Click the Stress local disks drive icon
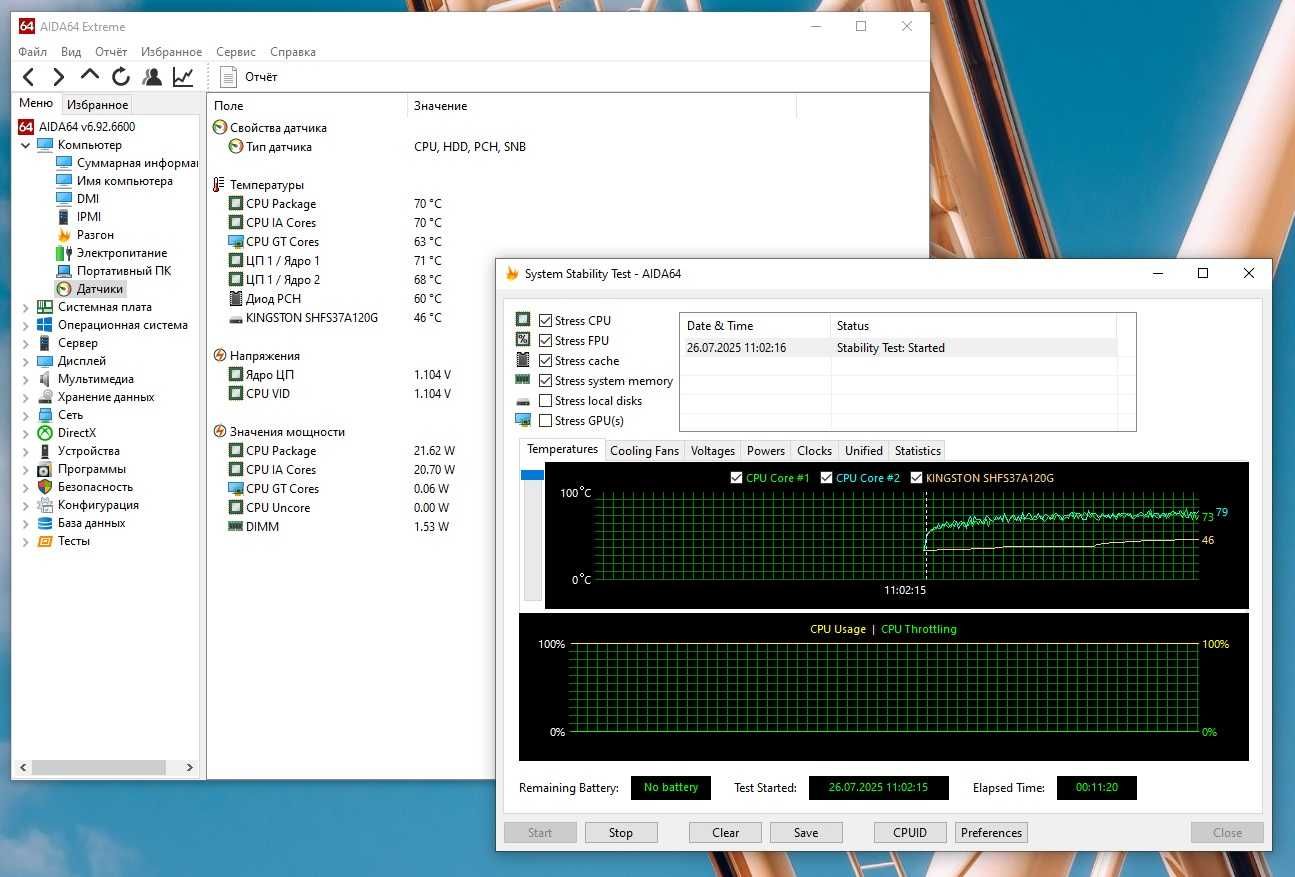 point(523,401)
